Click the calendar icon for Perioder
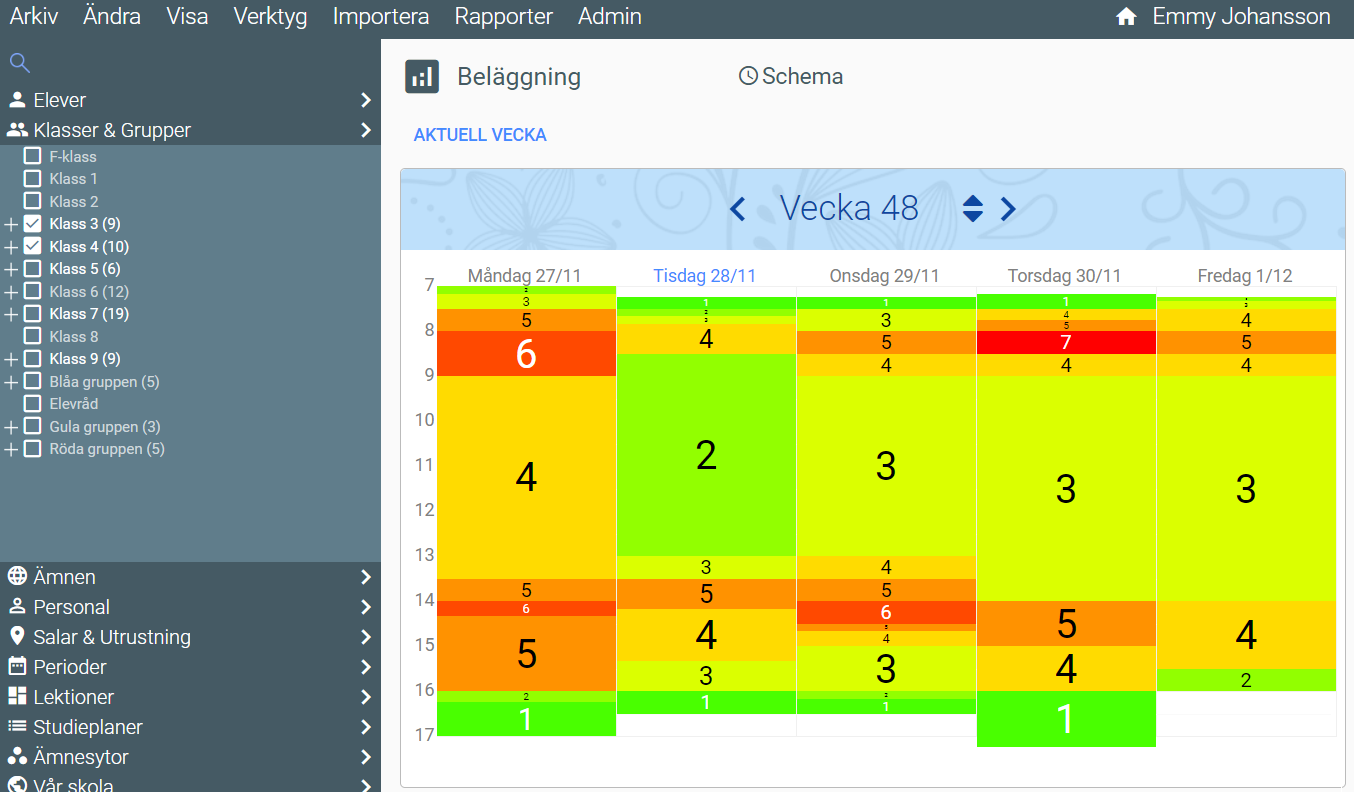 17,667
